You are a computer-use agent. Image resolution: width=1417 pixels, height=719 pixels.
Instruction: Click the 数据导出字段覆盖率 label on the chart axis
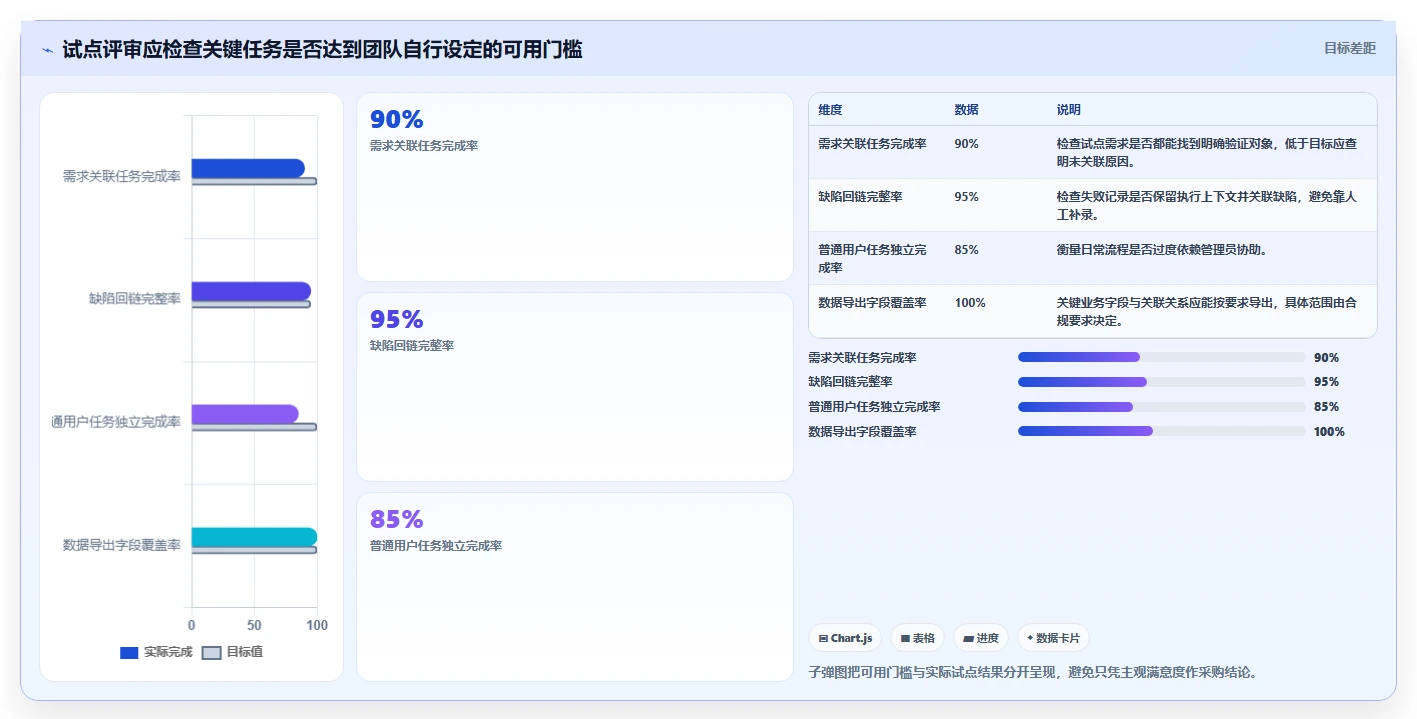click(x=121, y=545)
